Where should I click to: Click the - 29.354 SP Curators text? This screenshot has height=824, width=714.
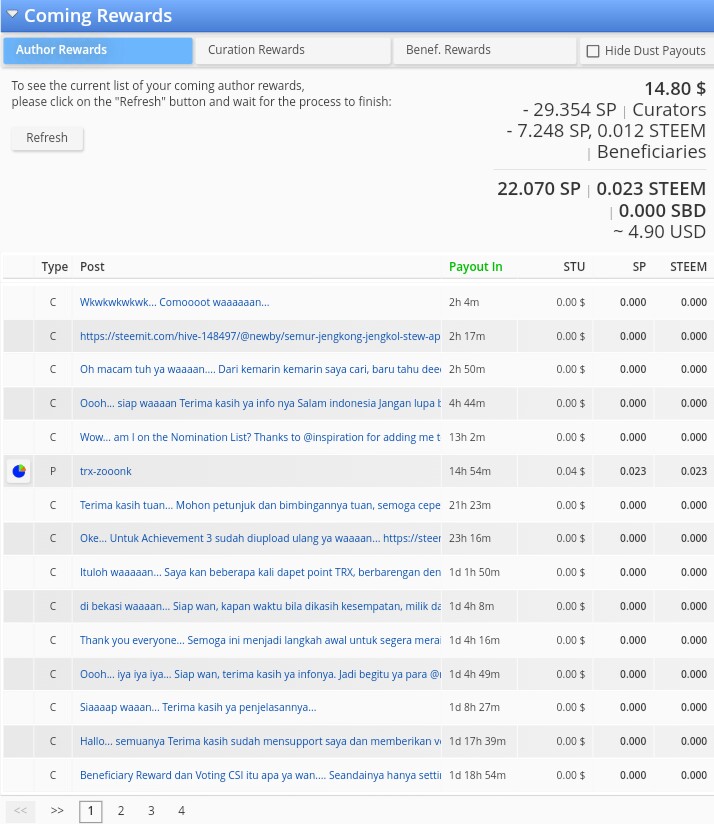click(614, 110)
